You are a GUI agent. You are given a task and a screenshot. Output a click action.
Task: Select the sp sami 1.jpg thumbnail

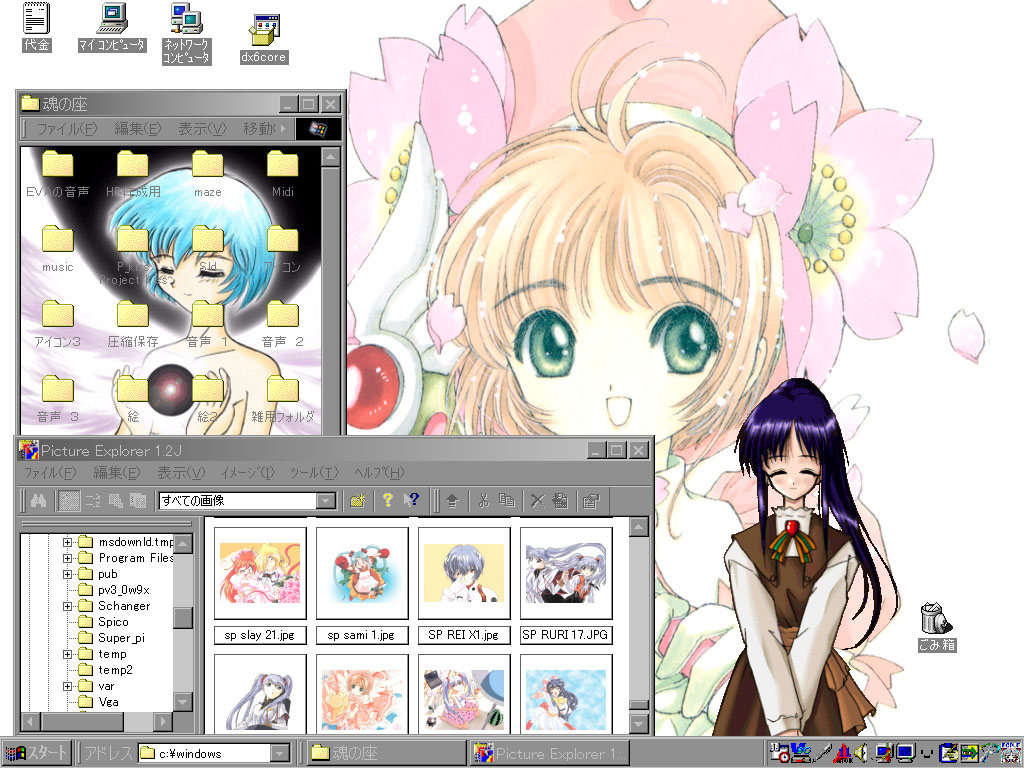pyautogui.click(x=362, y=573)
